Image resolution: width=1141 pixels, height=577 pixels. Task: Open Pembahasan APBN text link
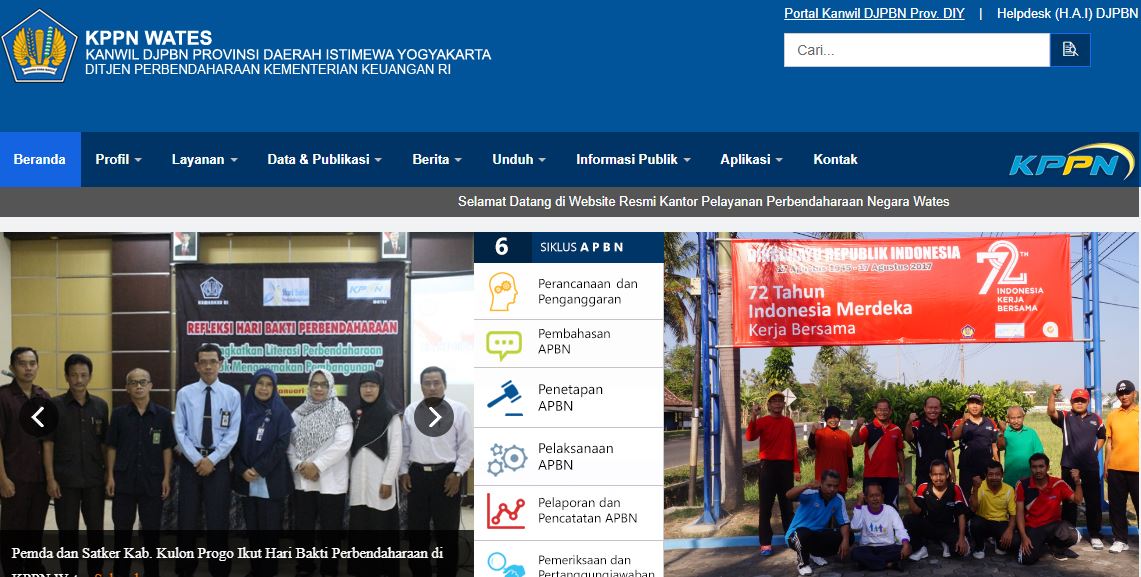click(x=574, y=341)
